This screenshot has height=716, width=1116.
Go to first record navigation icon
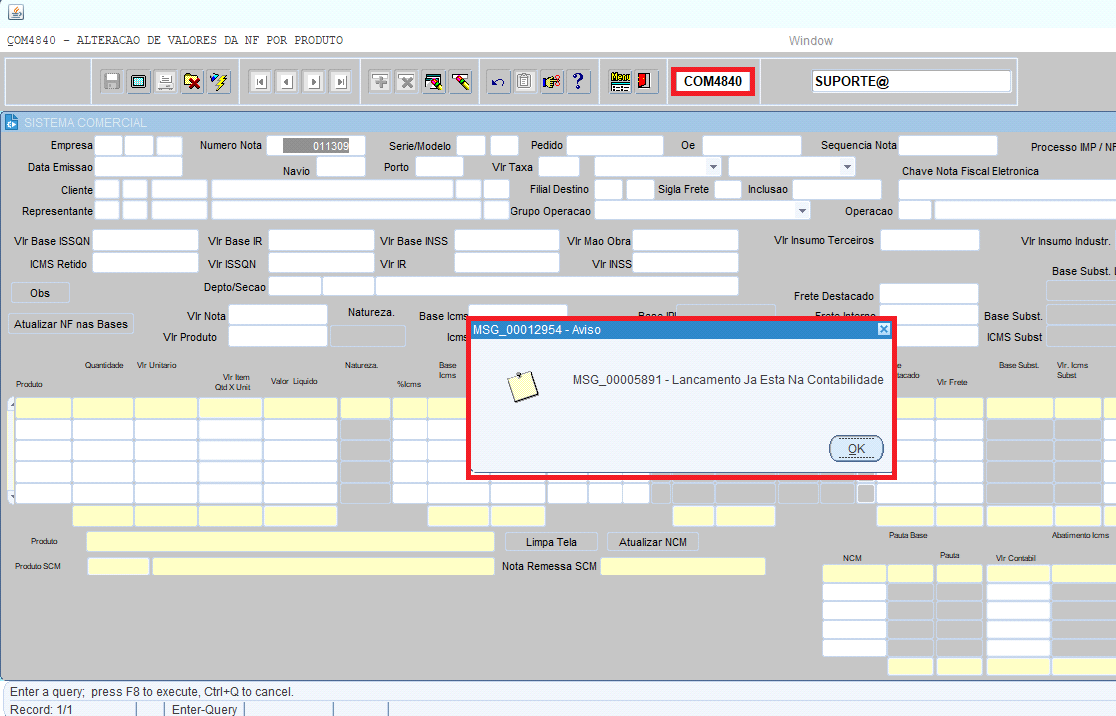pos(260,82)
